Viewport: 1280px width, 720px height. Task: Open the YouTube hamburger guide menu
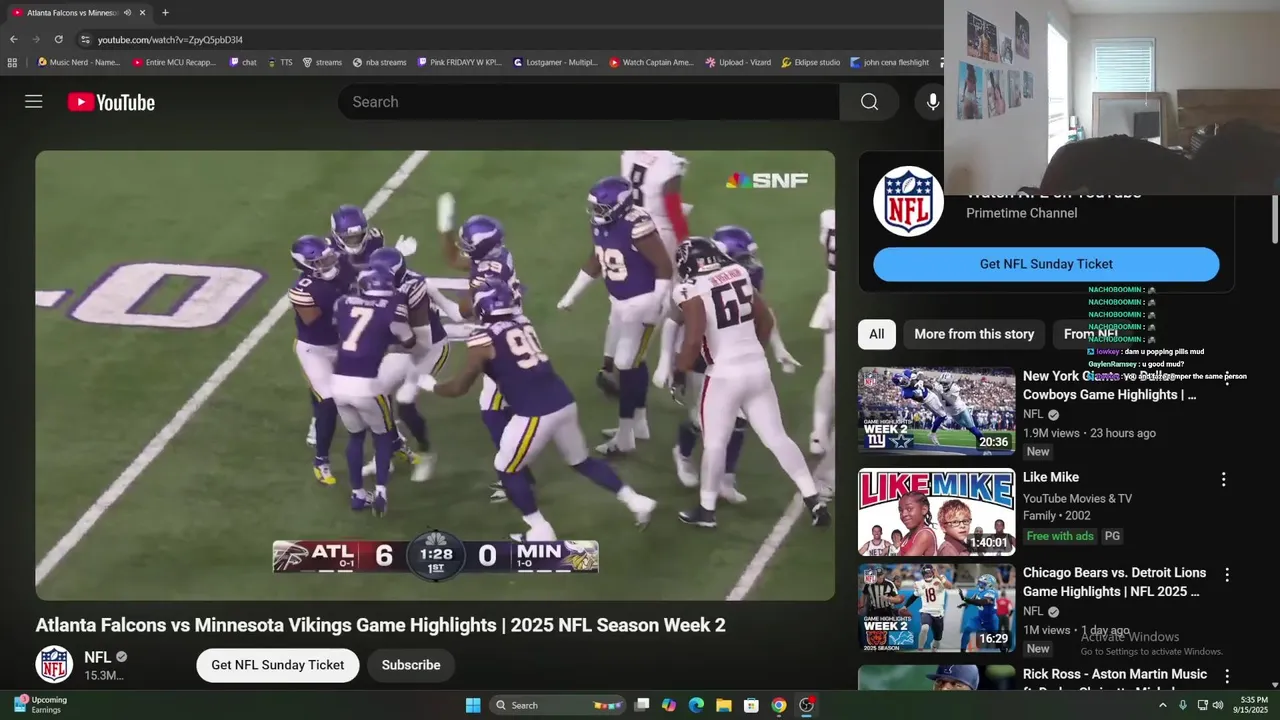pyautogui.click(x=34, y=102)
